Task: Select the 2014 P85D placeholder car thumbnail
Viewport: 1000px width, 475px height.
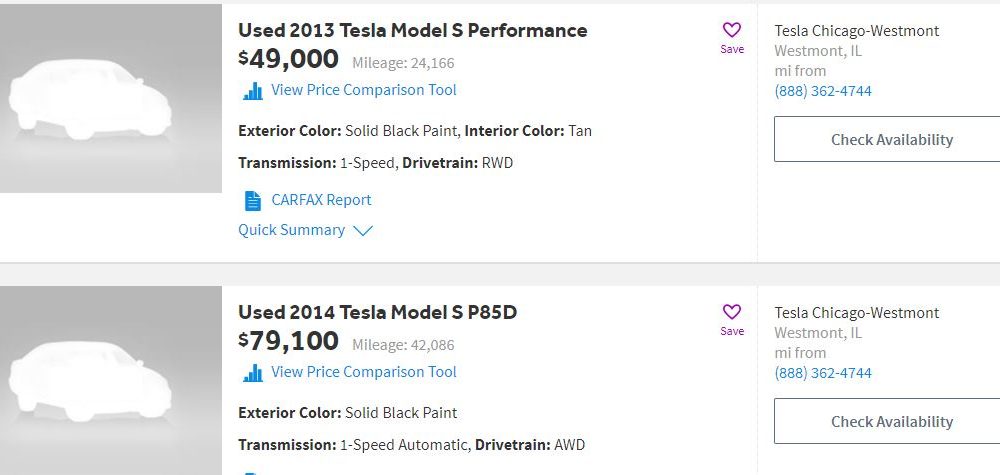Action: click(111, 380)
